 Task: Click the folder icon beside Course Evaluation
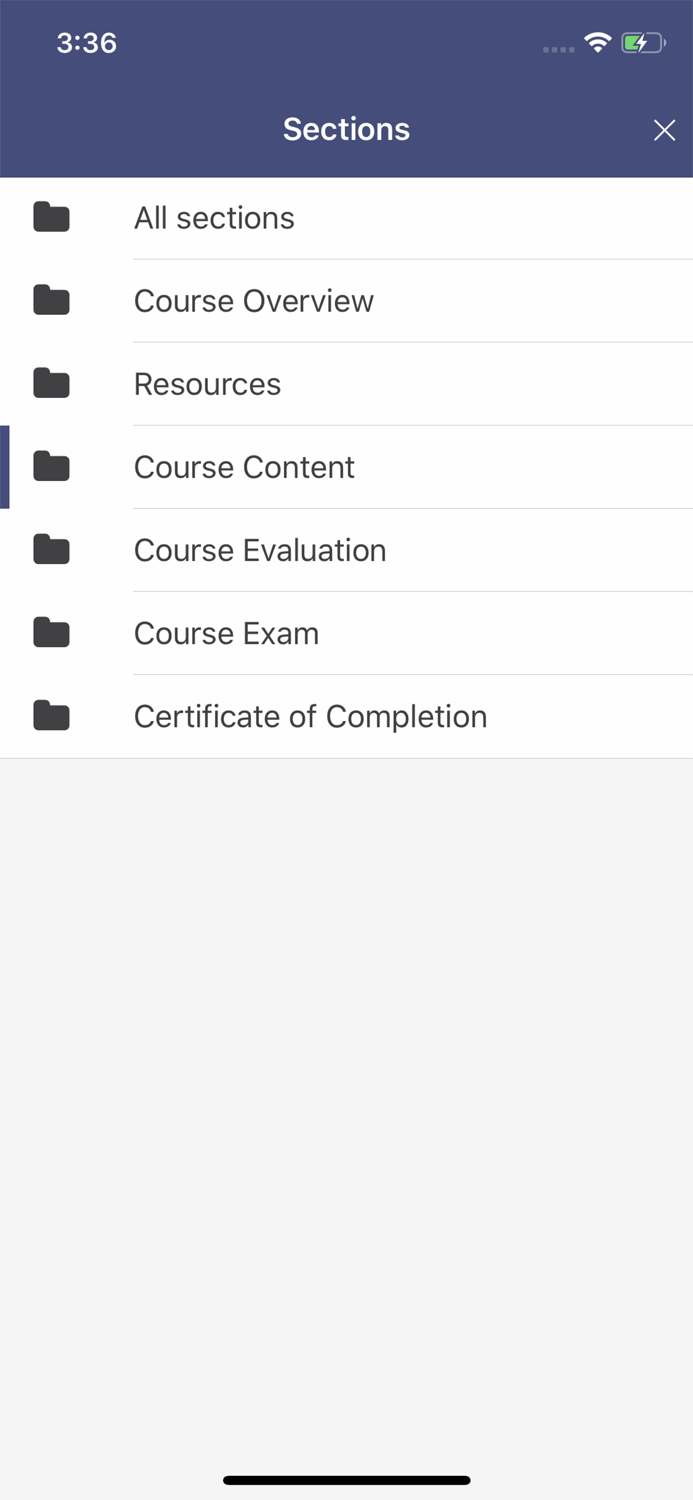pos(51,550)
